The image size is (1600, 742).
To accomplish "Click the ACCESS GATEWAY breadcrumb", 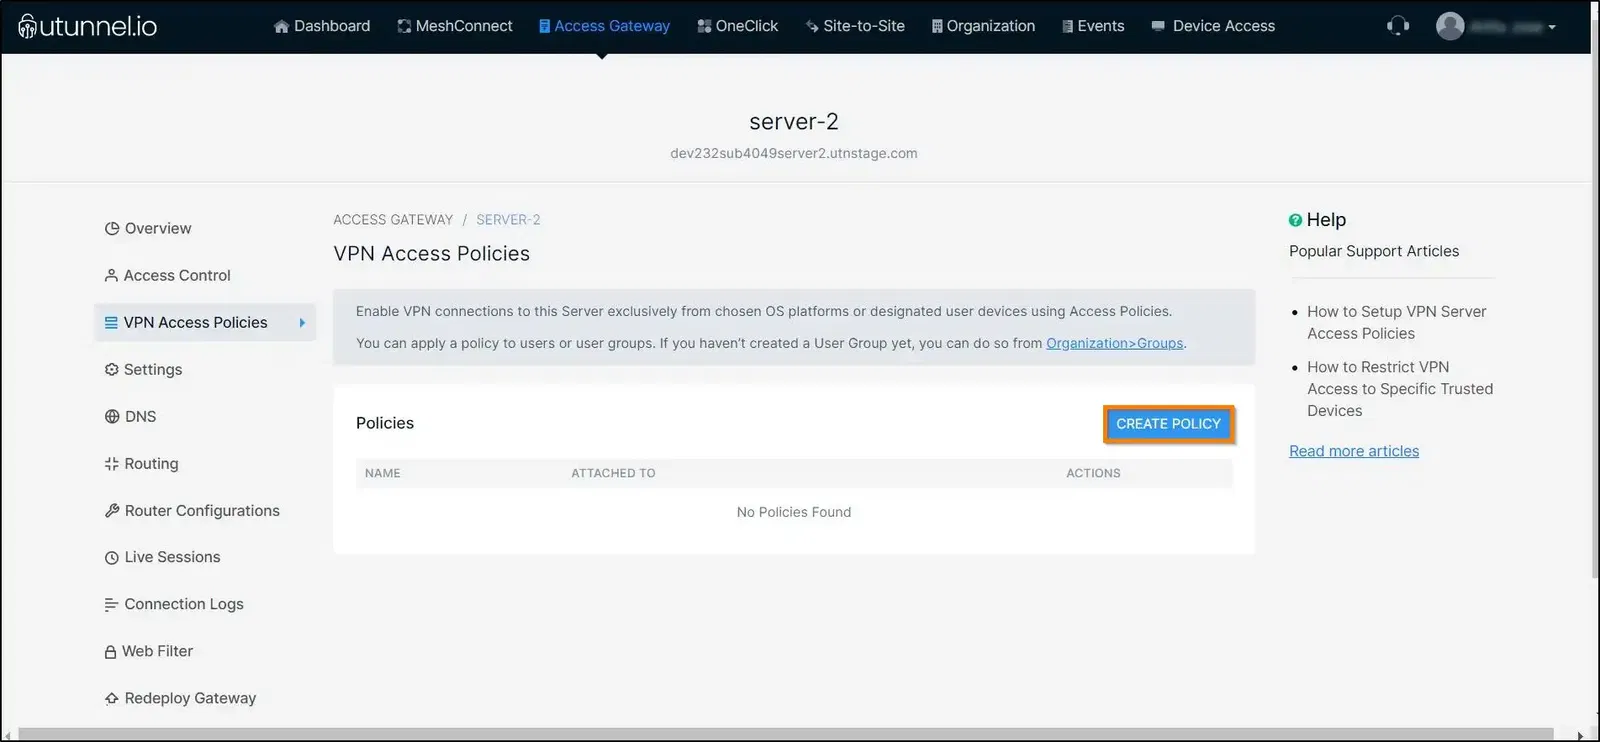I will click(x=393, y=220).
